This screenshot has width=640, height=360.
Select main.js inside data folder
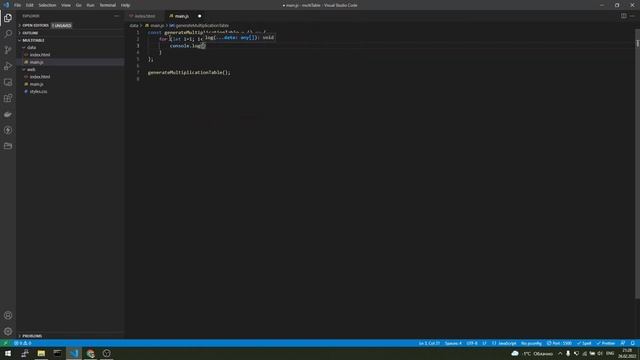click(x=70, y=62)
